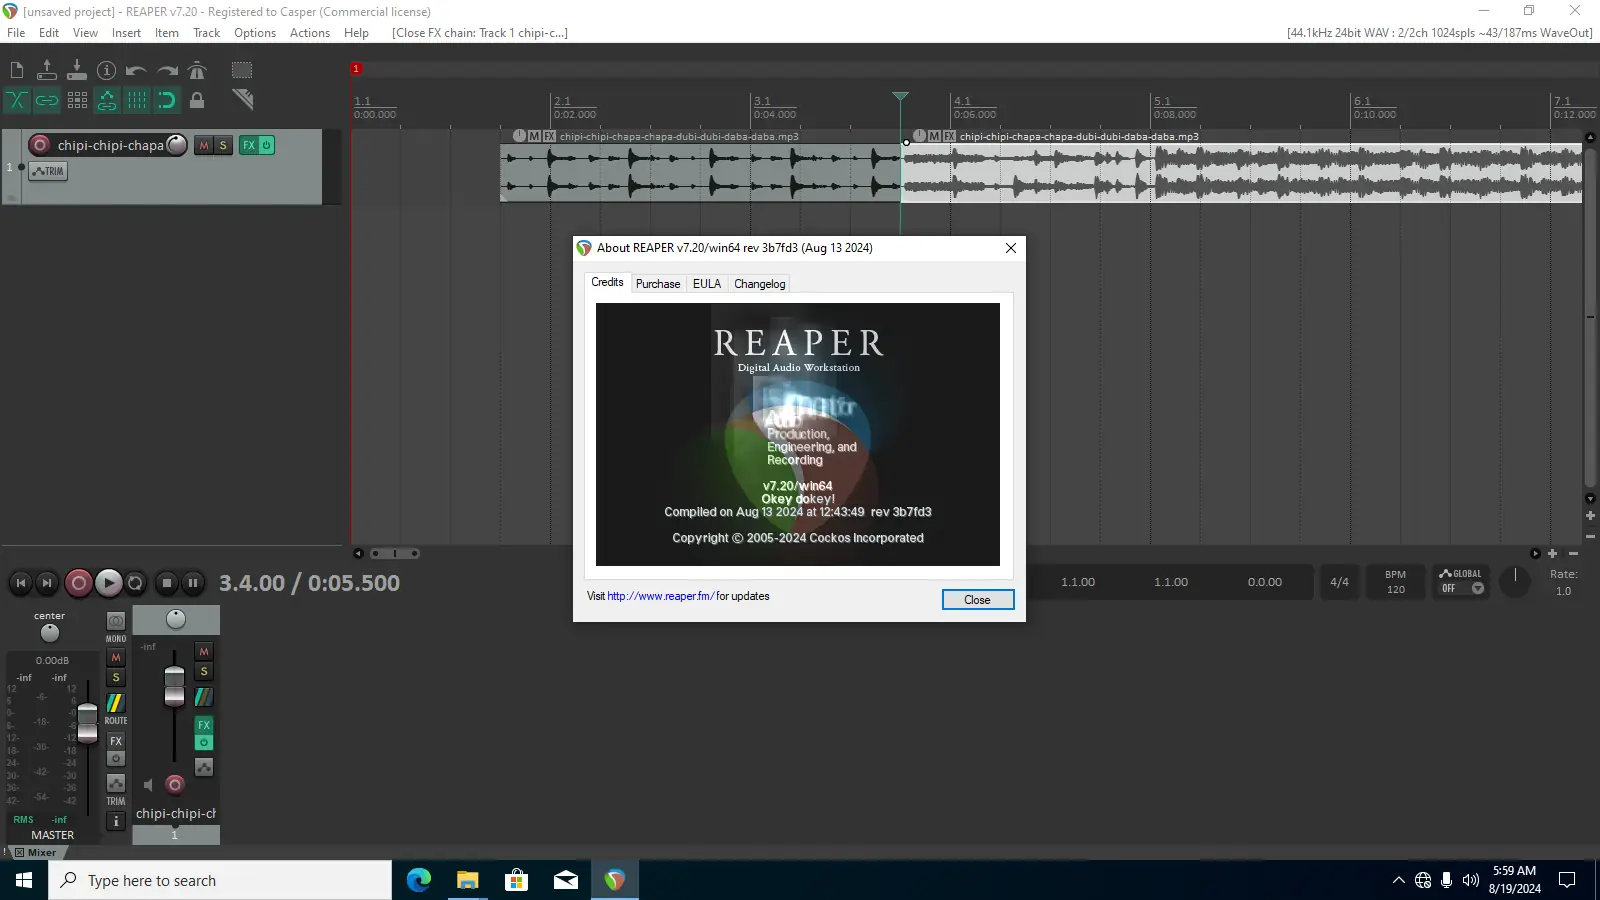Open the MASTER FX chain in mixer

point(116,741)
